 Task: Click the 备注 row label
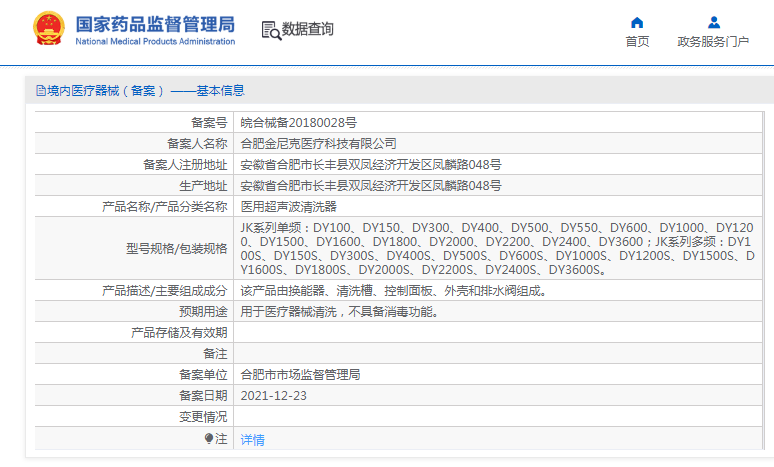click(215, 354)
